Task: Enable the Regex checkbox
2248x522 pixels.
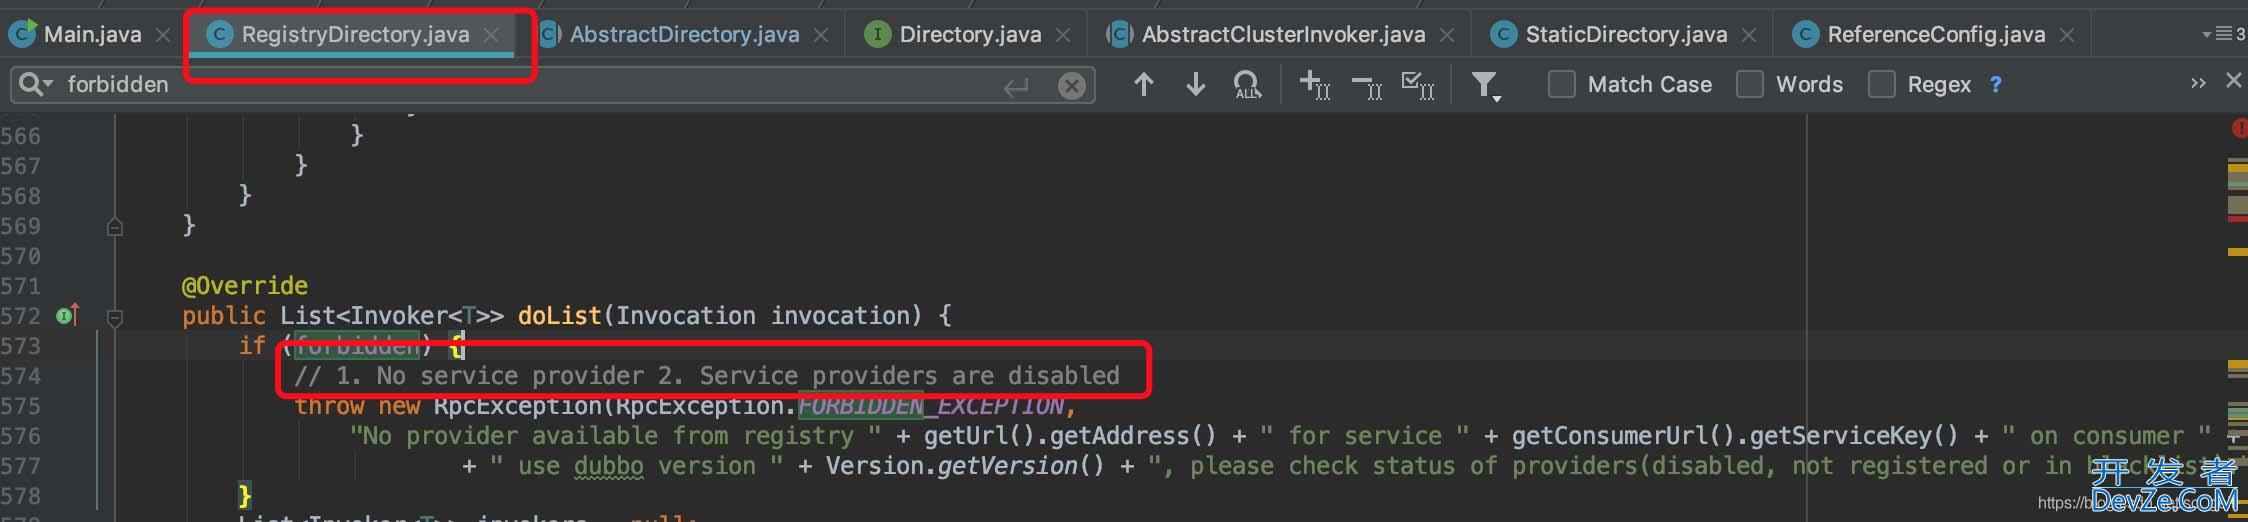Action: [1881, 85]
